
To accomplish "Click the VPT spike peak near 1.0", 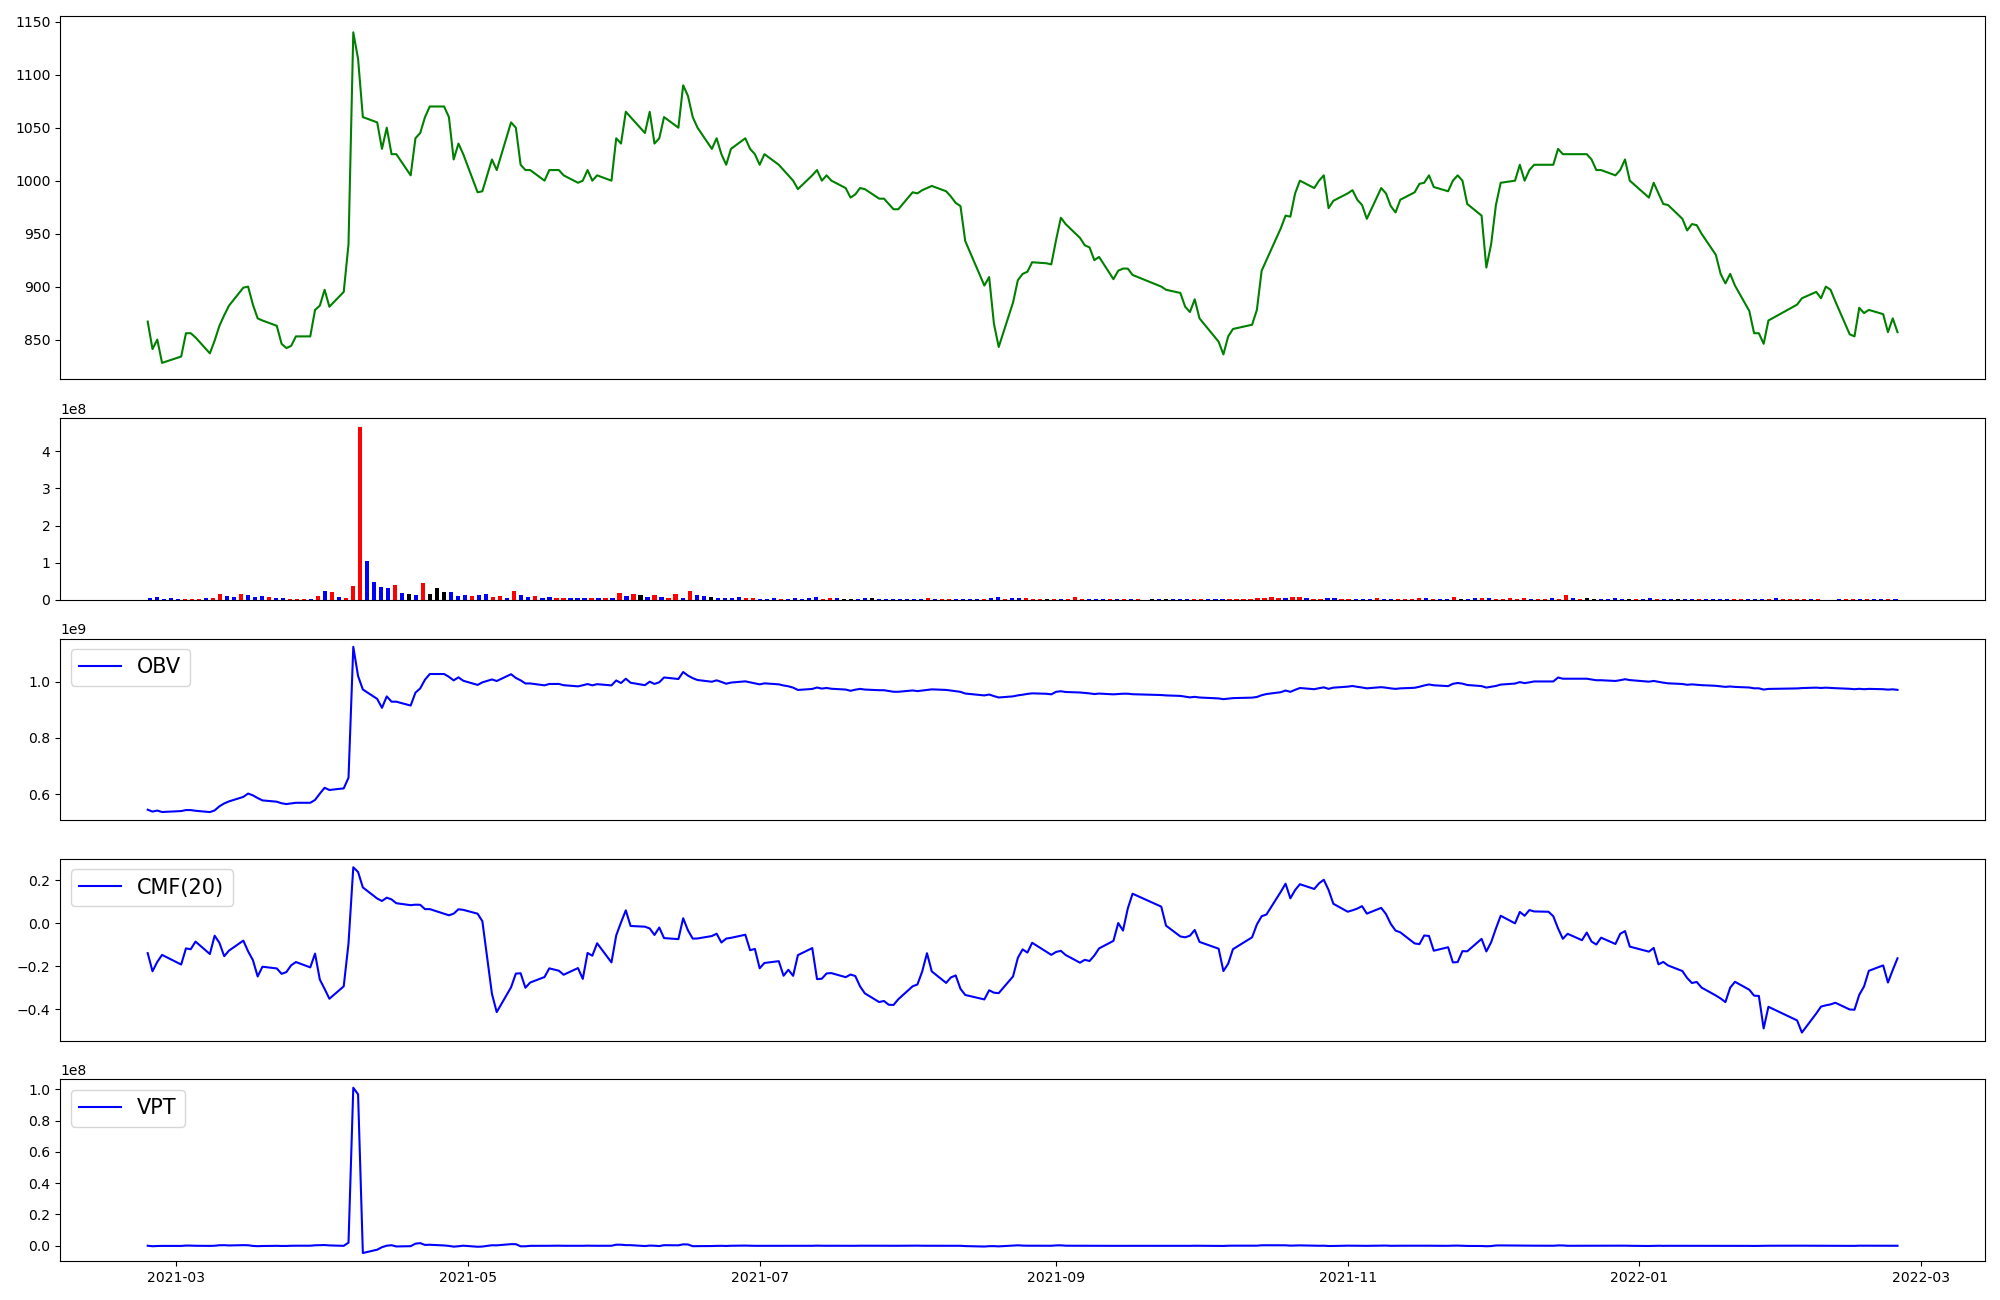I will tap(353, 1088).
